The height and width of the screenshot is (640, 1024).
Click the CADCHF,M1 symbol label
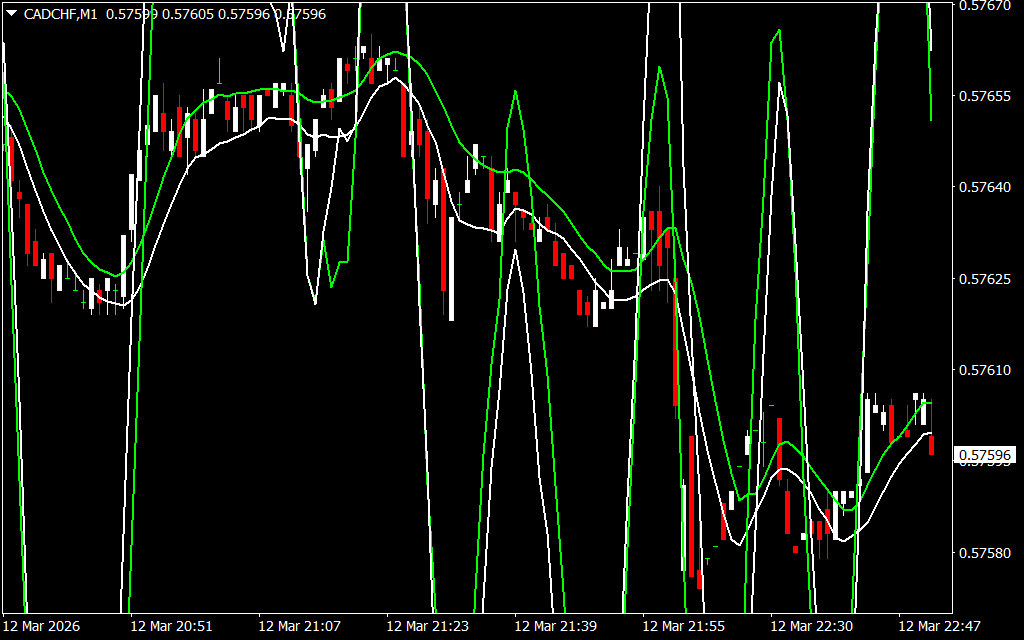tap(60, 14)
